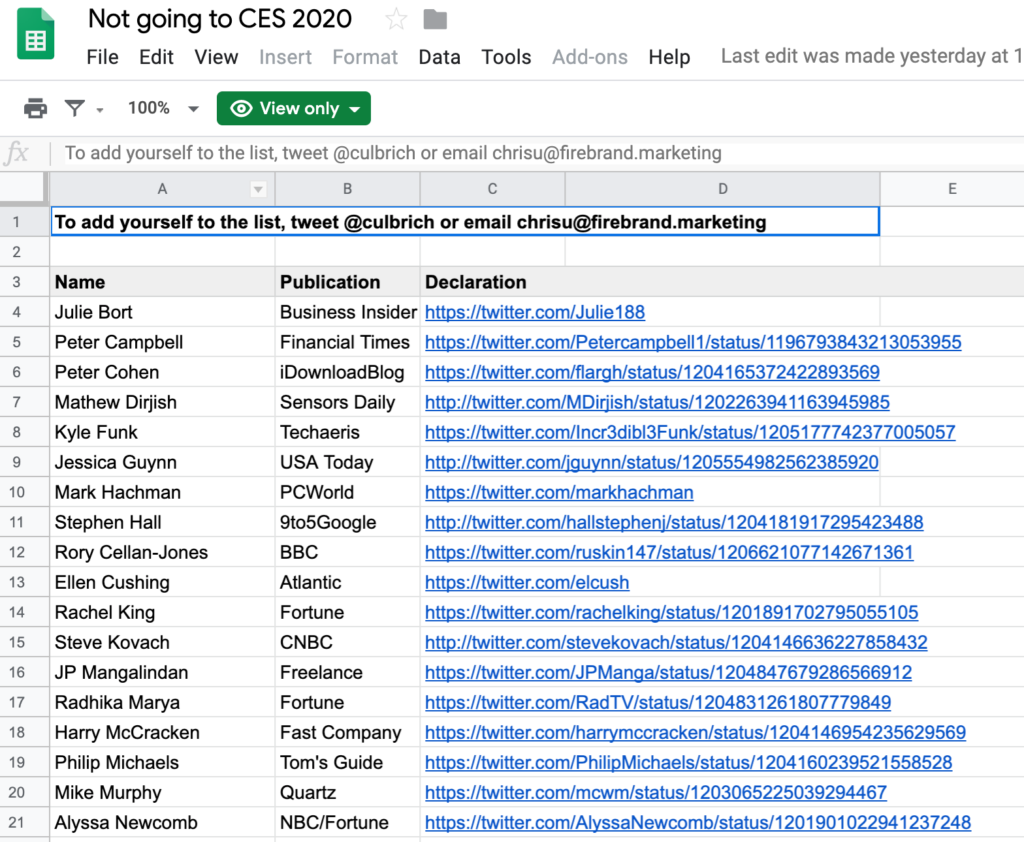Select row 3 header
The image size is (1024, 842).
(x=24, y=282)
